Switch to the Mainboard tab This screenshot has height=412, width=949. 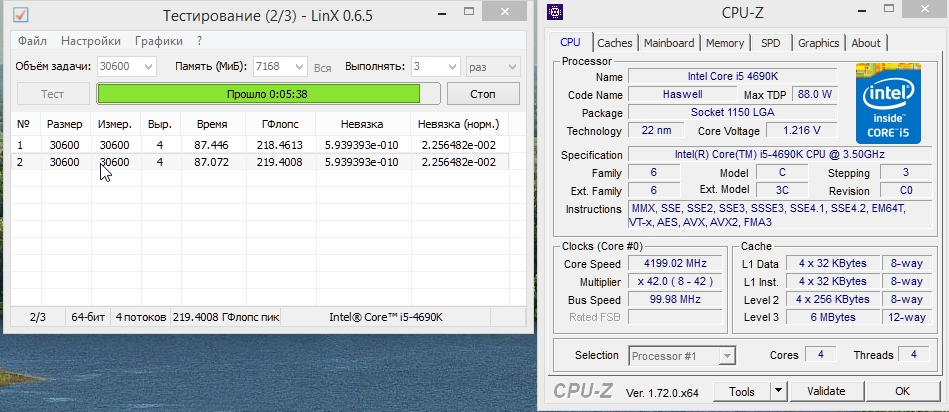point(669,43)
